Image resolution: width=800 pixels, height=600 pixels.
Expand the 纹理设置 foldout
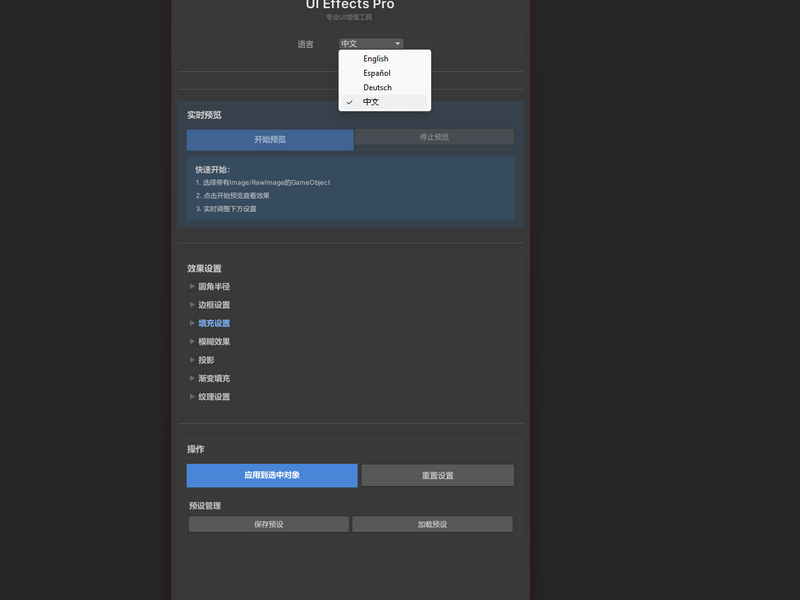point(237,397)
